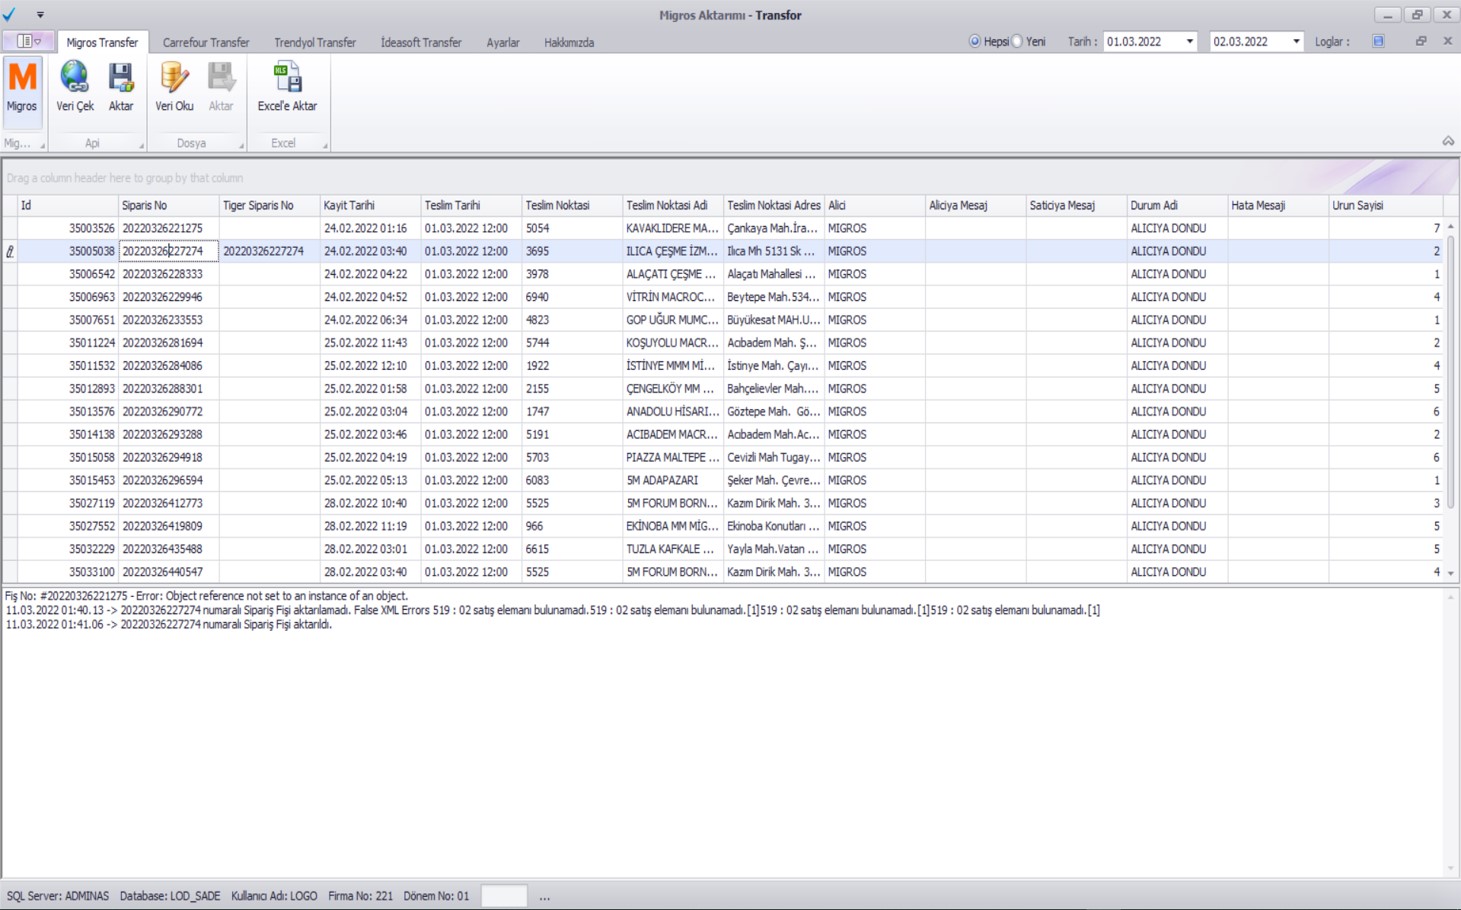Sort by the Kayit Tarihi column header

[369, 205]
